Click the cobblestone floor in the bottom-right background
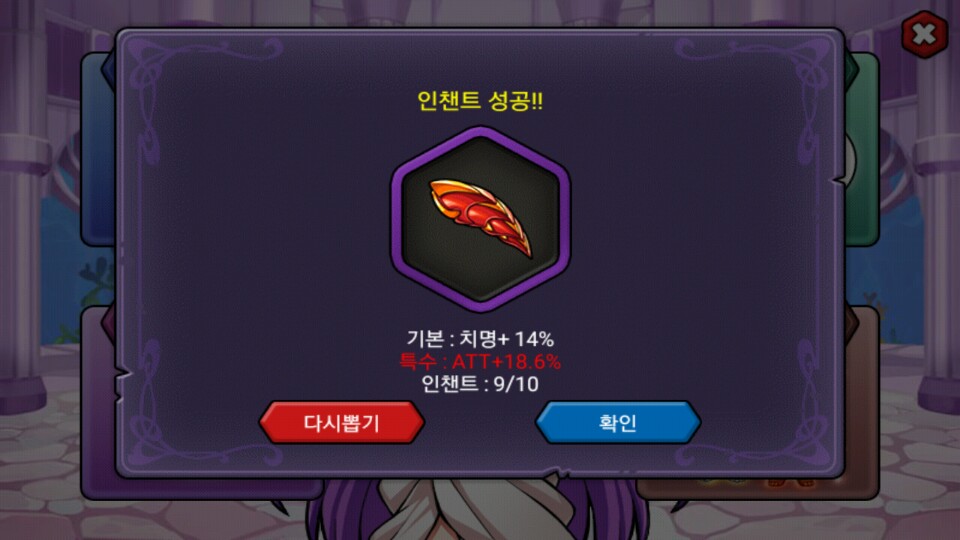Viewport: 960px width, 540px height. click(x=918, y=484)
